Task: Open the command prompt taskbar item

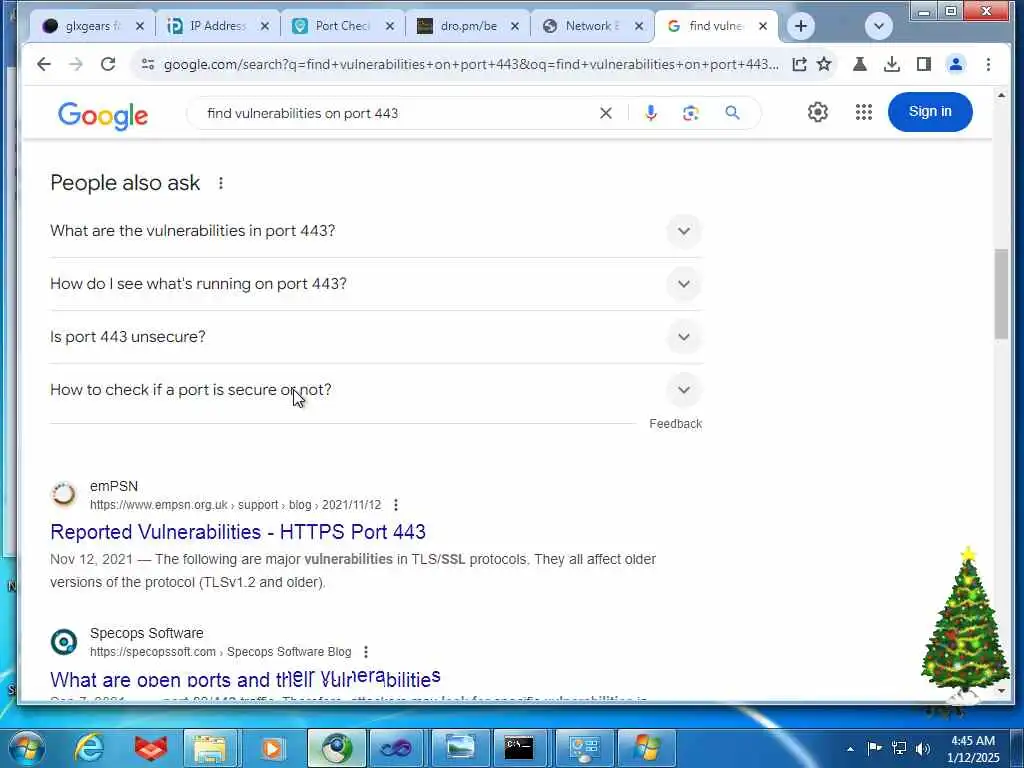Action: pos(519,748)
